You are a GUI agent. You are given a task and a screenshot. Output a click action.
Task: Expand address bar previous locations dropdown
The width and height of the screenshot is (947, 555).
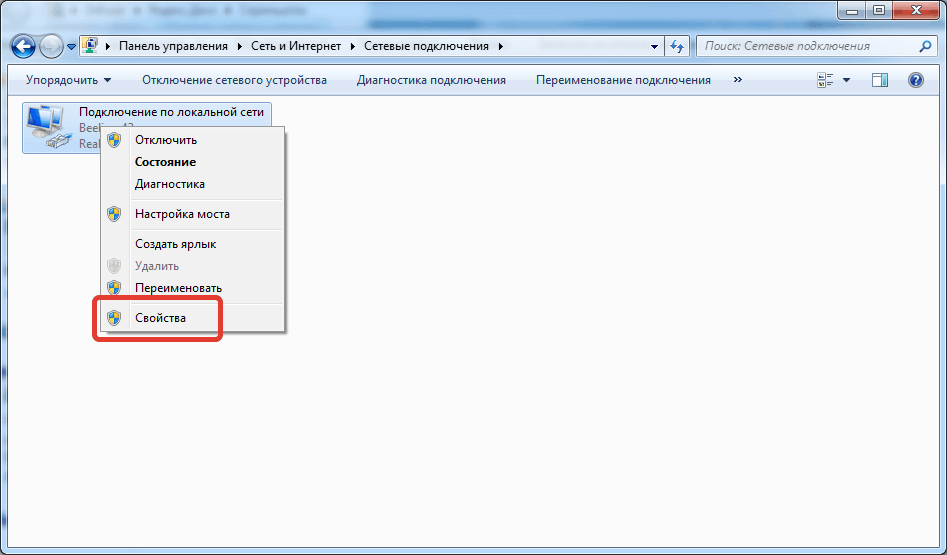(655, 46)
